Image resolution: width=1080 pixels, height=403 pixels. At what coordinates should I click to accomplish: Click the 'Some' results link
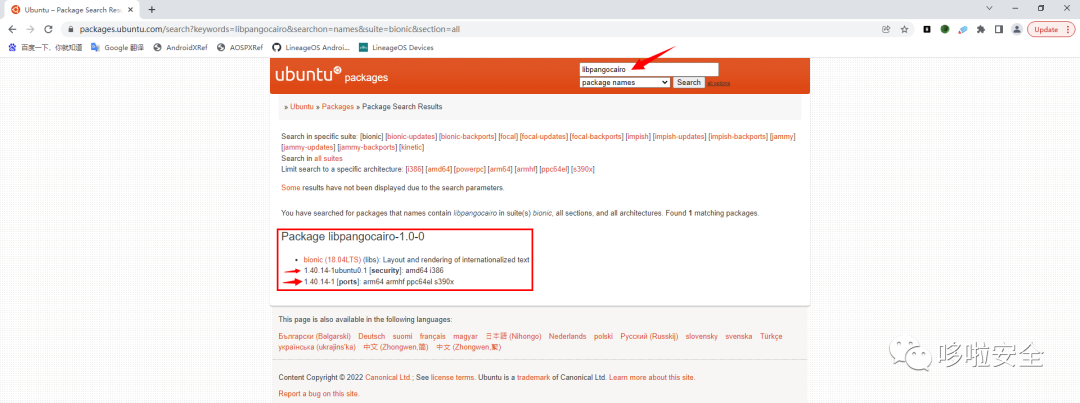pyautogui.click(x=290, y=188)
